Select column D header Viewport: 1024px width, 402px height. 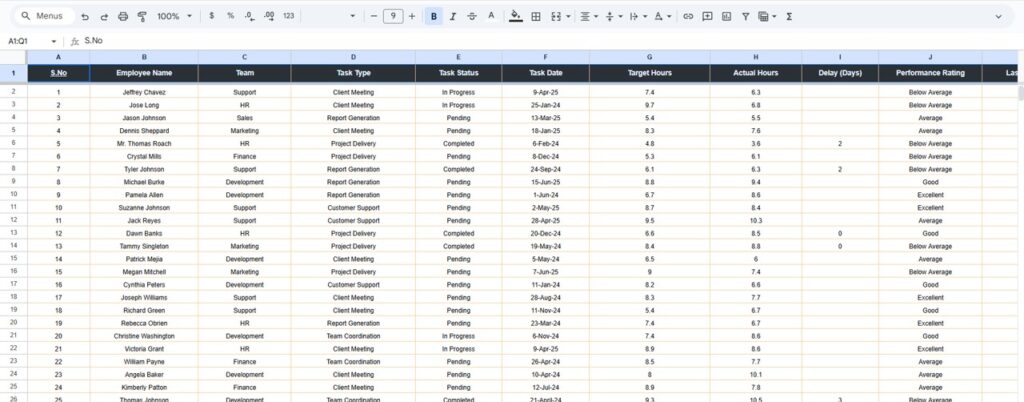point(353,57)
